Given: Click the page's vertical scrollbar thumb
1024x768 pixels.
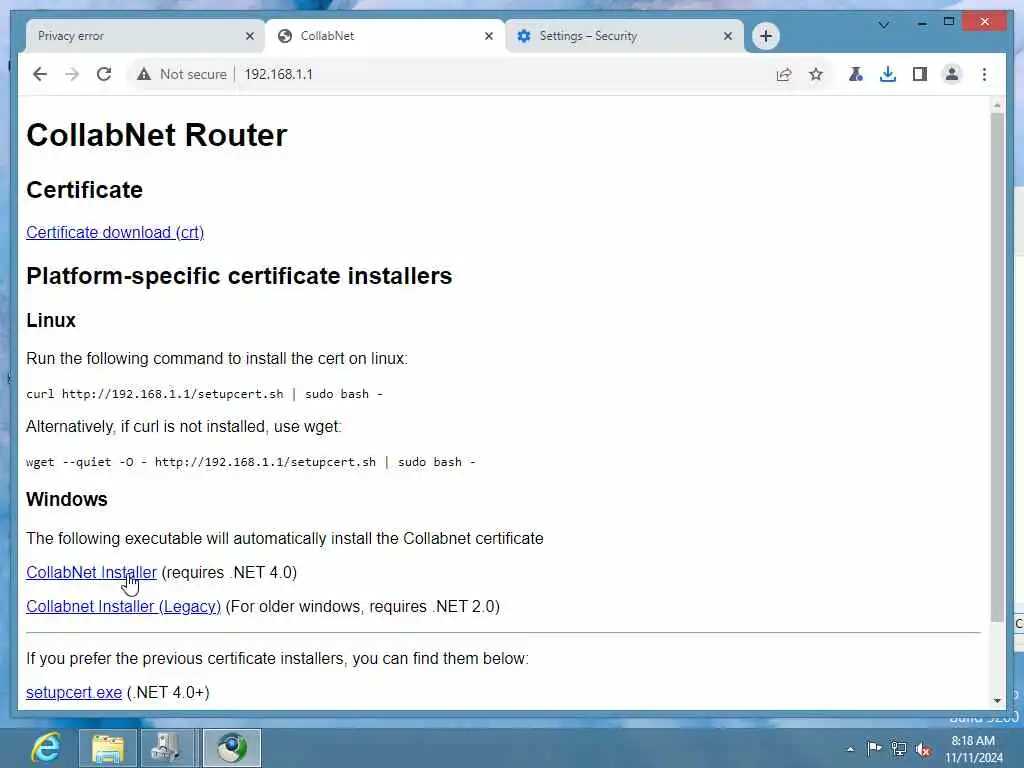Looking at the screenshot, I should (997, 367).
